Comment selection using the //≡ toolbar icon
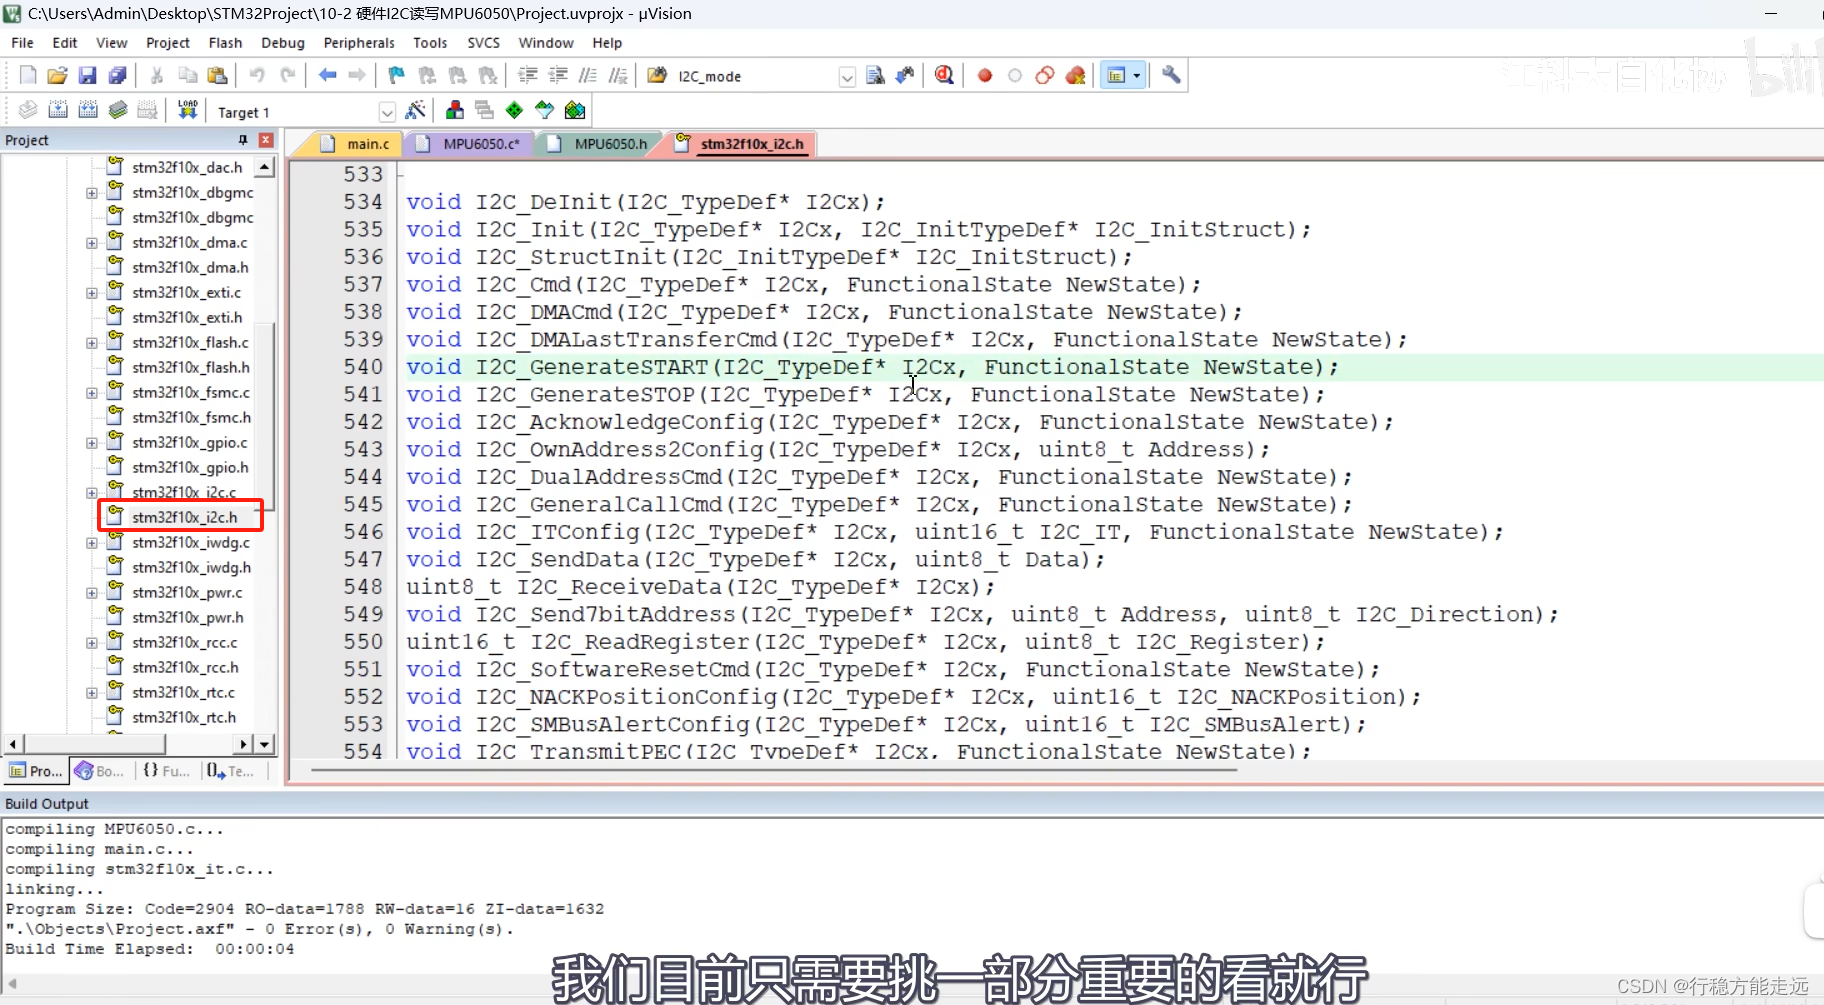Screen dimensions: 1824x1005 pos(588,76)
